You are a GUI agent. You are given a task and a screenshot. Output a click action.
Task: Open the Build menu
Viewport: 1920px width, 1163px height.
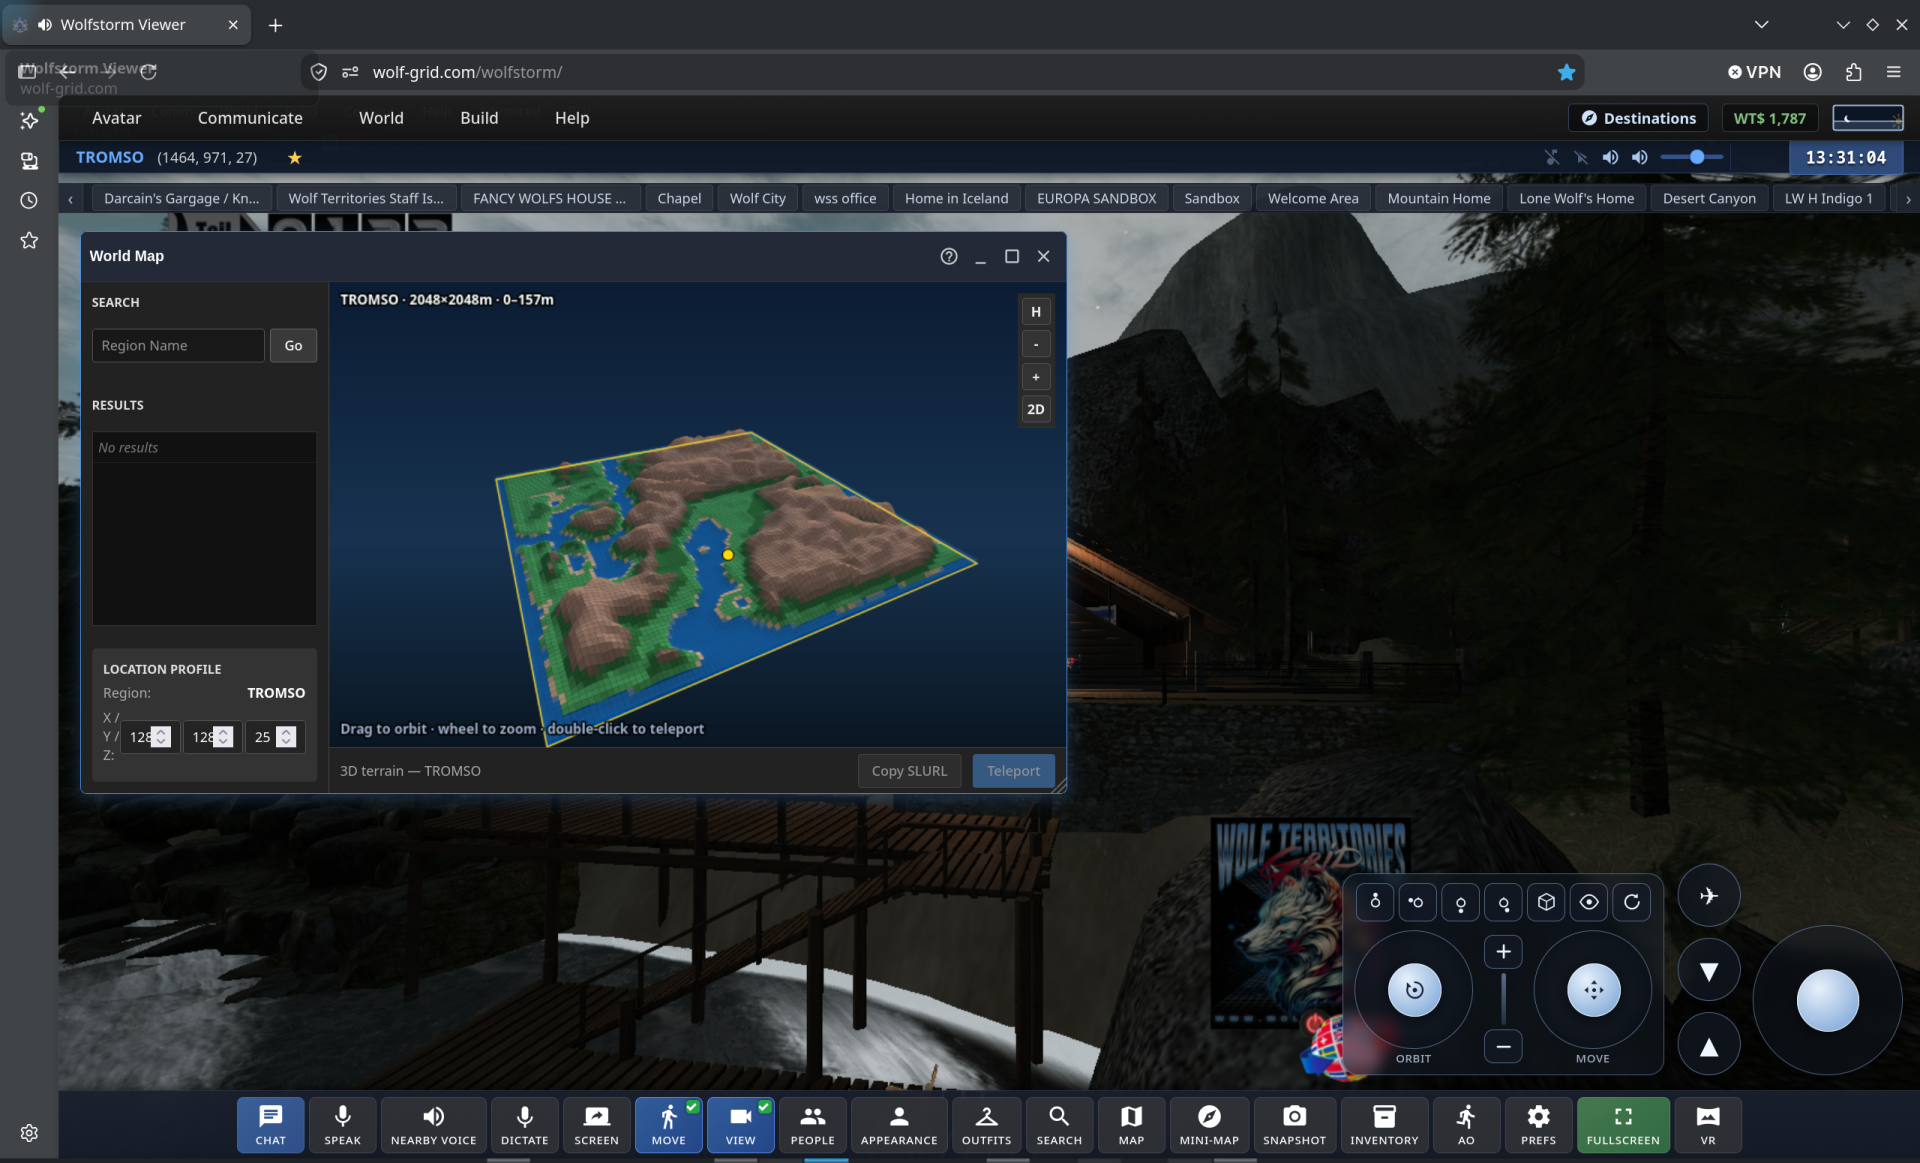(479, 118)
